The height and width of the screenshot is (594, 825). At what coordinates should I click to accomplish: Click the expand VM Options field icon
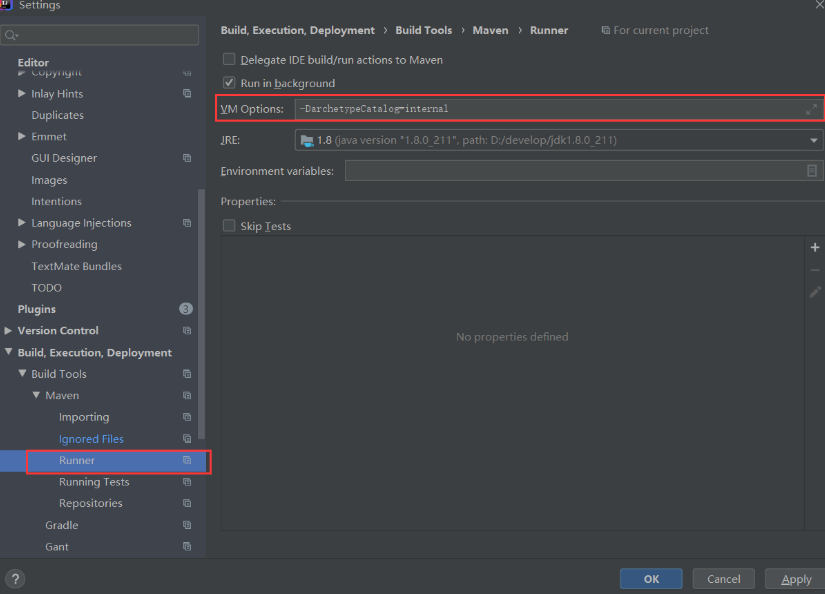pyautogui.click(x=811, y=109)
